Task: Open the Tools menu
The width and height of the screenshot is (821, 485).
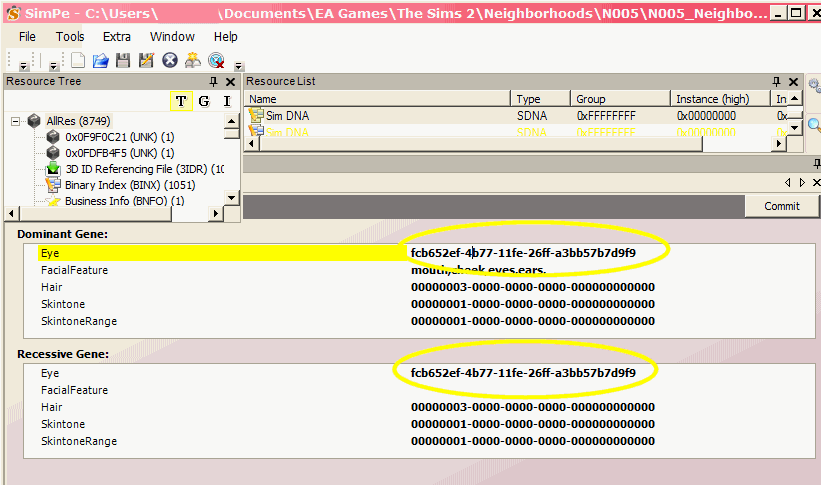Action: coord(70,37)
